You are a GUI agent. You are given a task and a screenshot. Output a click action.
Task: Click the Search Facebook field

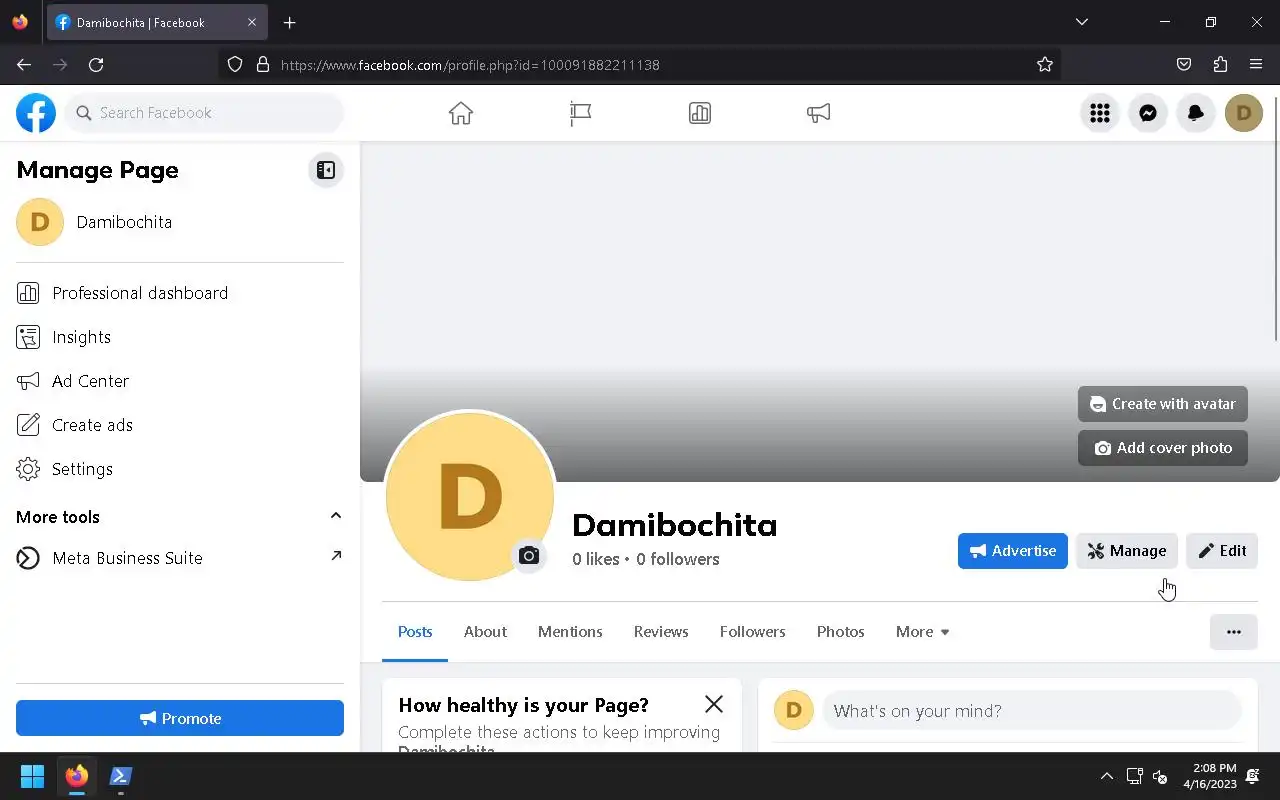204,113
